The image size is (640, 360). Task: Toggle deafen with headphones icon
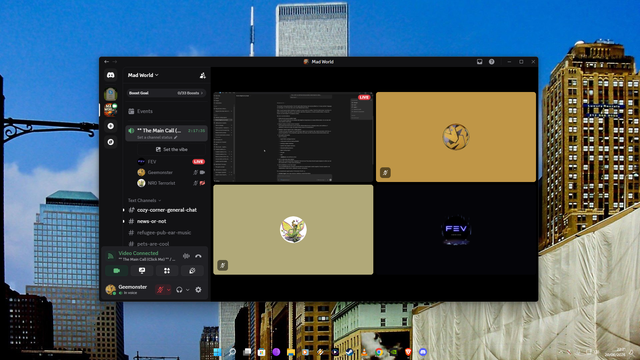coord(179,289)
